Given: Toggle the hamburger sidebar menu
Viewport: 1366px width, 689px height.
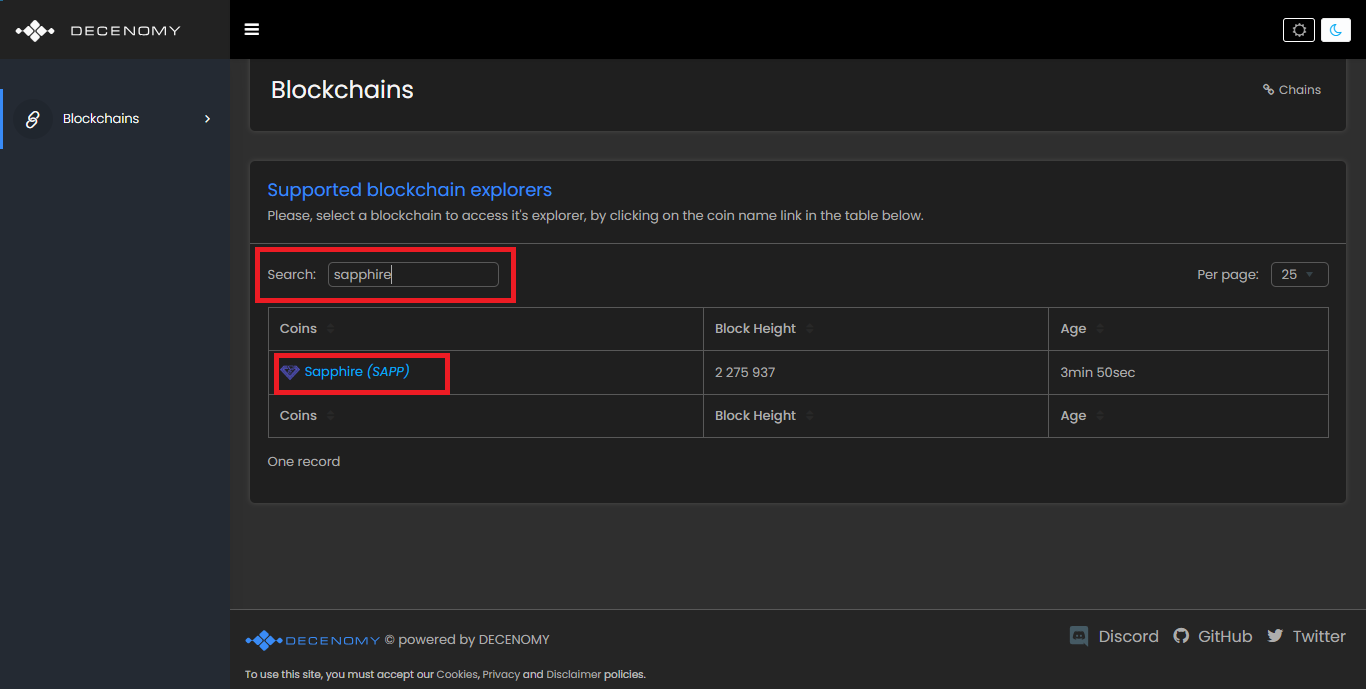Looking at the screenshot, I should 252,30.
